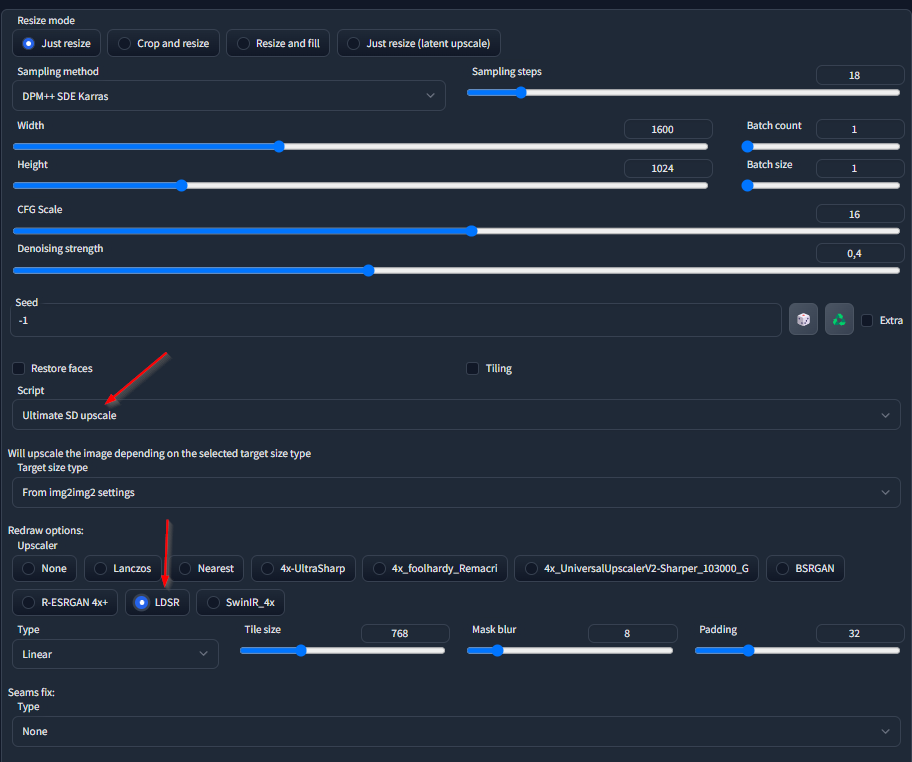Adjust the Tile size slider
Screen dimensions: 912x762
[x=343, y=650]
